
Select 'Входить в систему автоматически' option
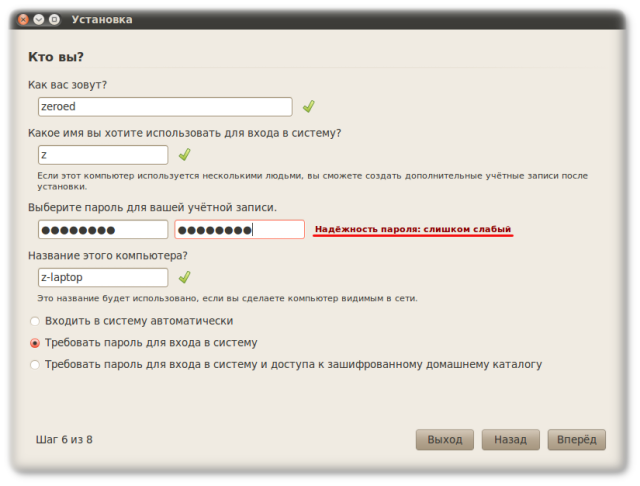pos(36,321)
